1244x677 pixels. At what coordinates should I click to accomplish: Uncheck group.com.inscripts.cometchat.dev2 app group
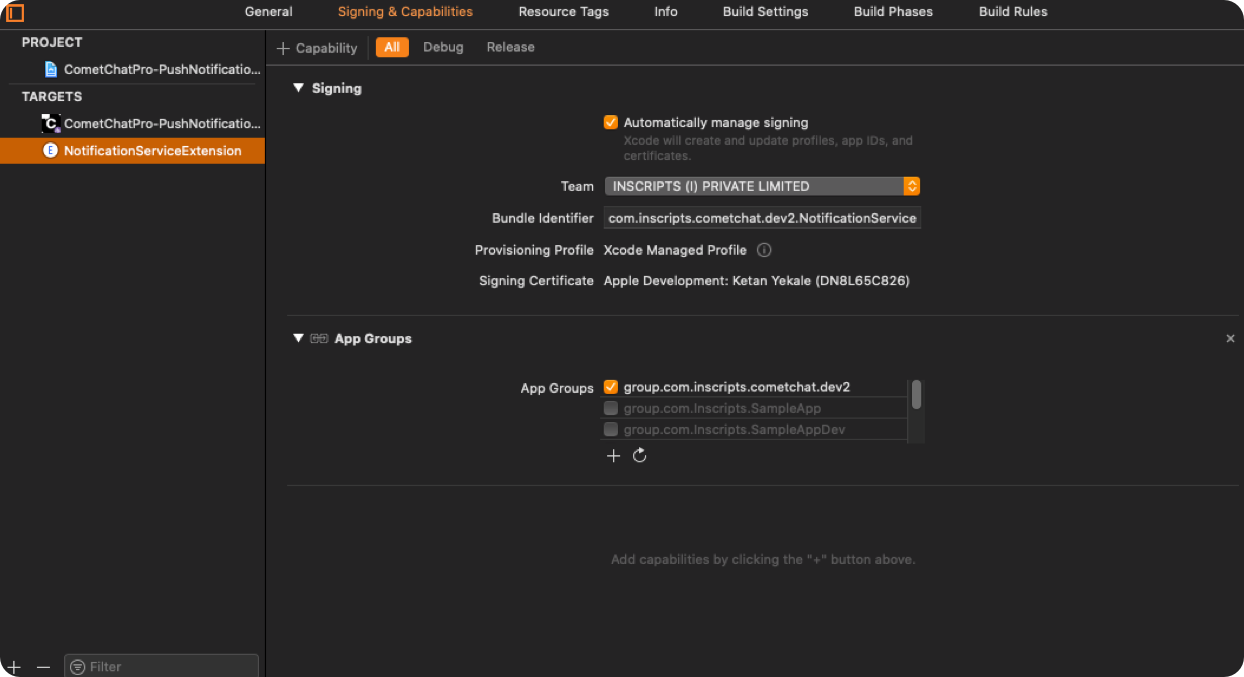pos(611,388)
